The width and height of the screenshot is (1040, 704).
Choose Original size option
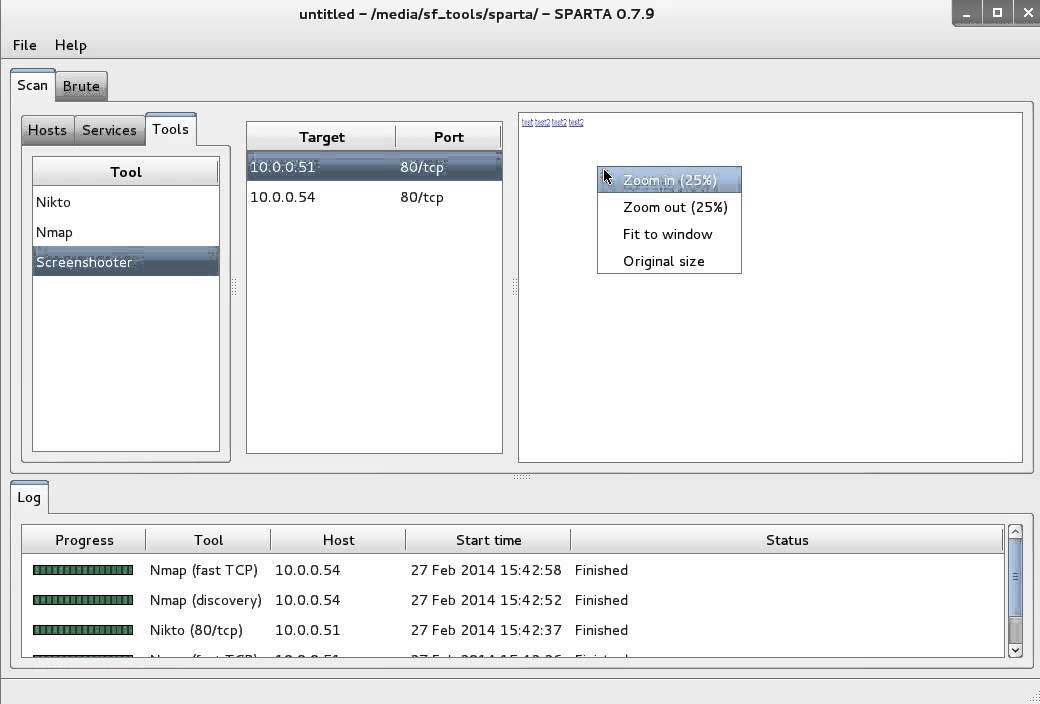669,261
